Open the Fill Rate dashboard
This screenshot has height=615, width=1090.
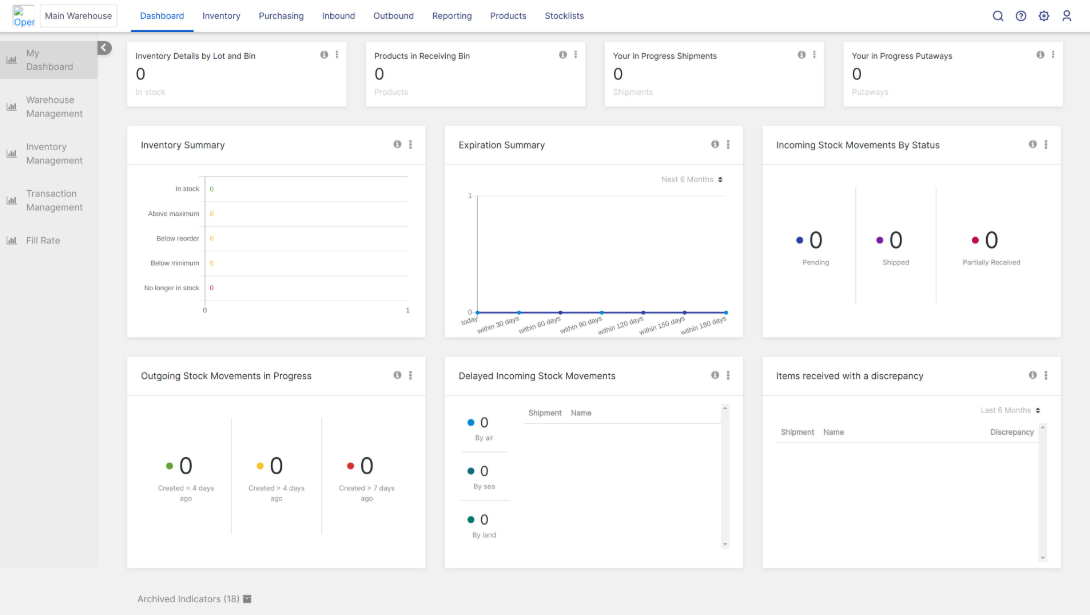point(49,240)
